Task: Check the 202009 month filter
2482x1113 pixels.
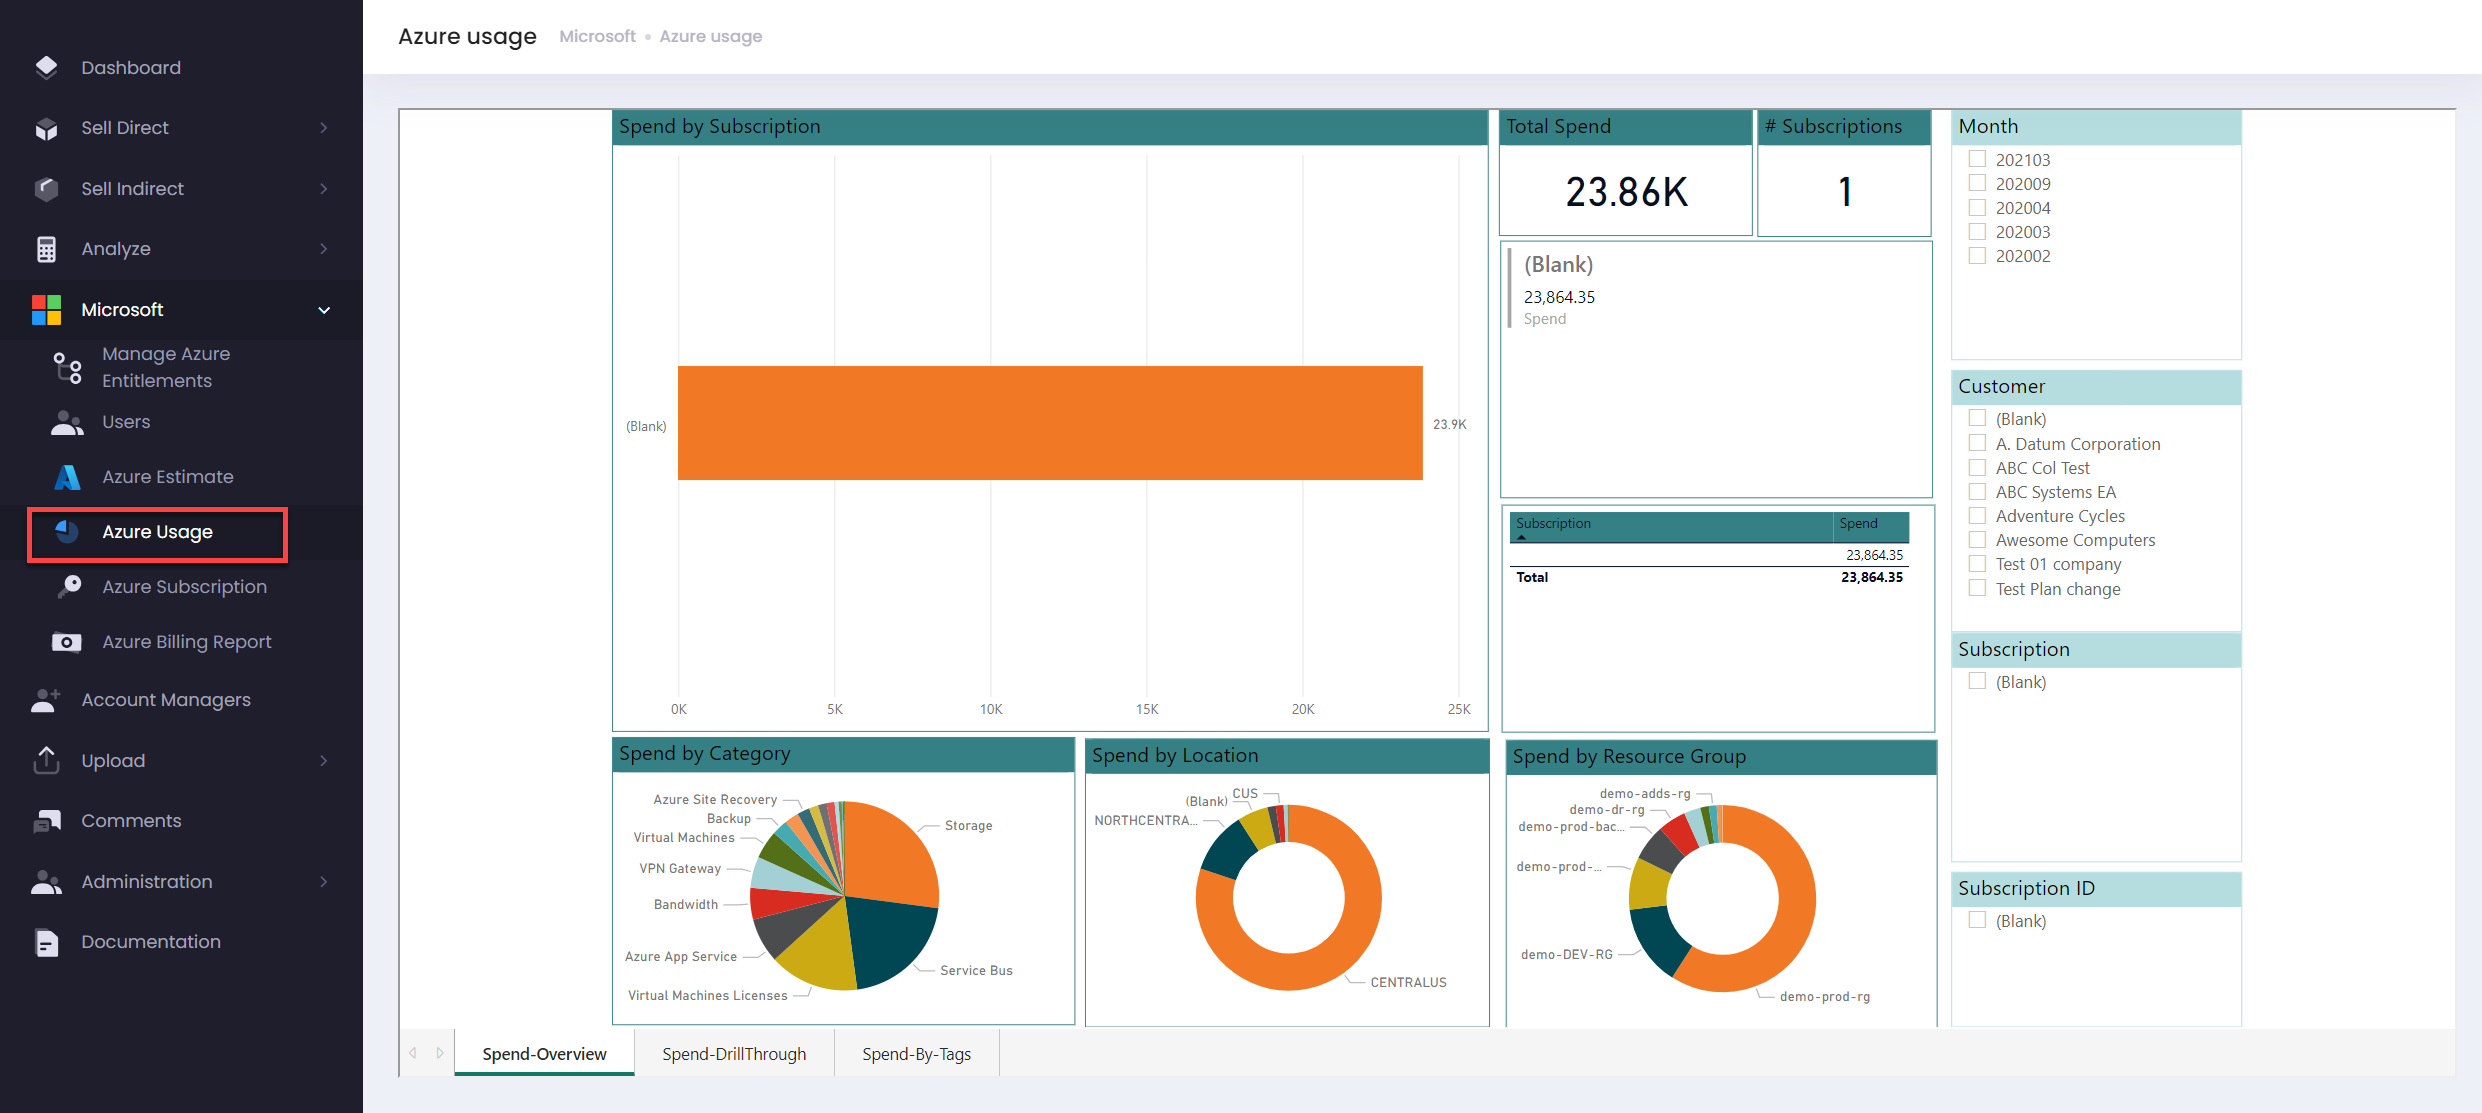Action: pyautogui.click(x=1977, y=183)
